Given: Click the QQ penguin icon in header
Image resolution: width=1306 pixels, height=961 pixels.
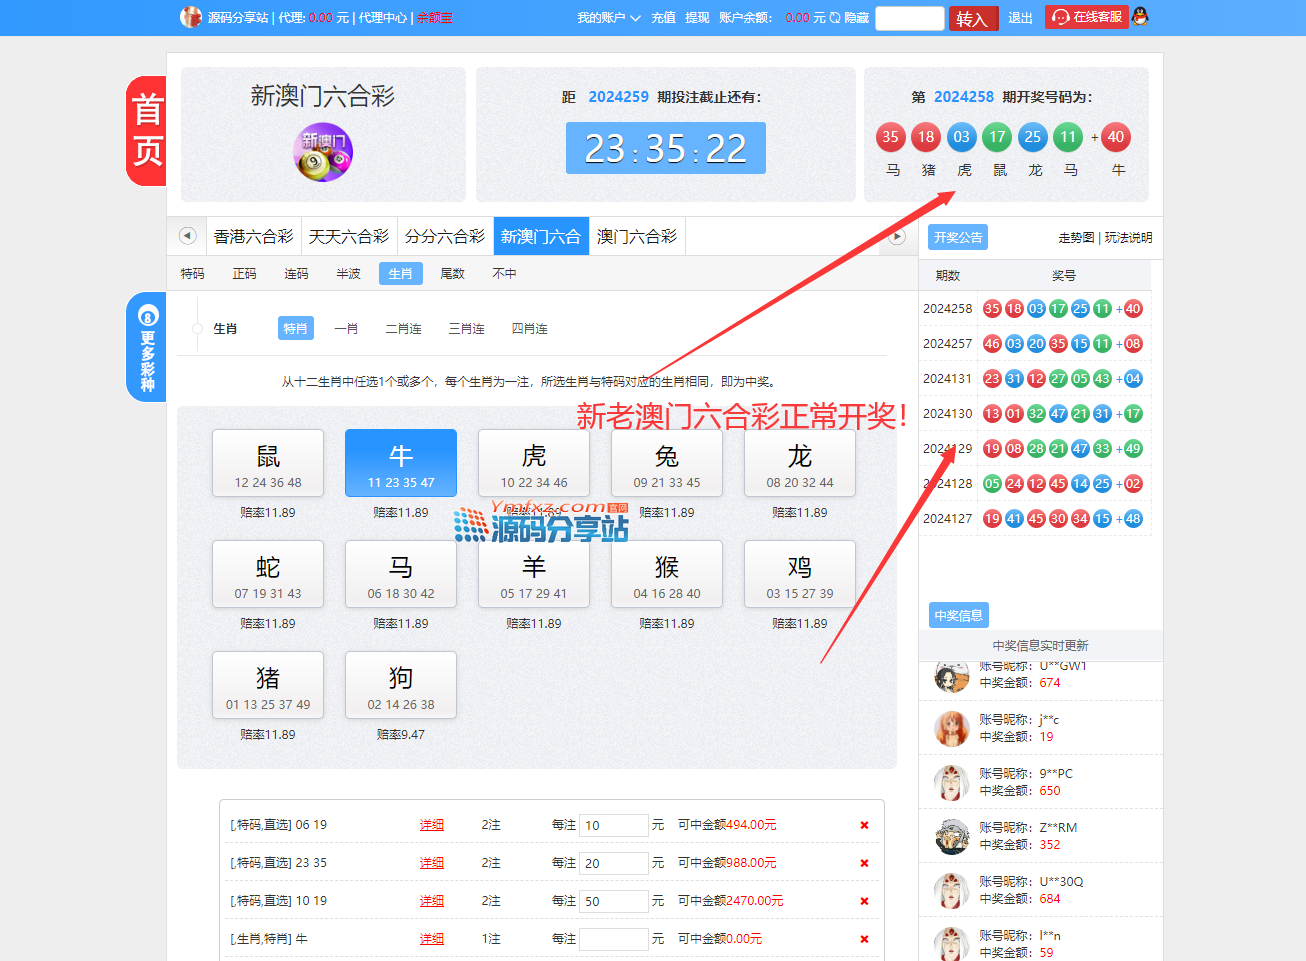Looking at the screenshot, I should (1140, 17).
